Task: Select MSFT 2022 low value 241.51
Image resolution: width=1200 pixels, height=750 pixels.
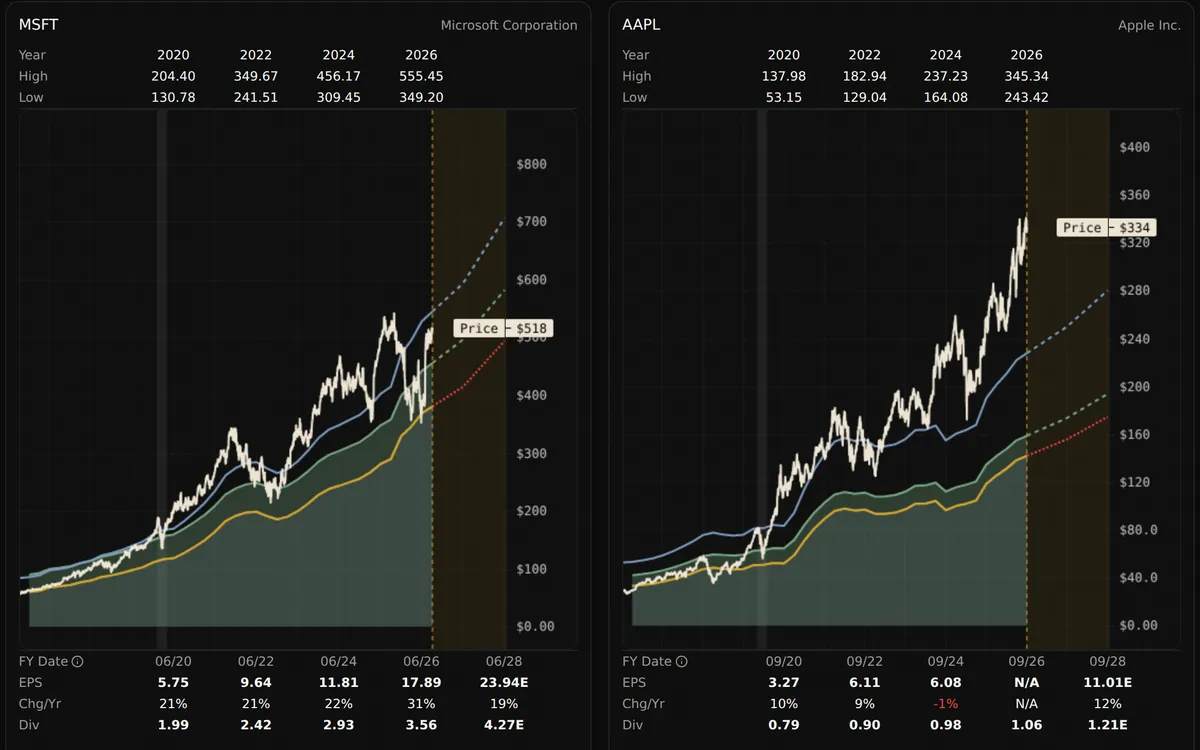Action: pyautogui.click(x=256, y=97)
